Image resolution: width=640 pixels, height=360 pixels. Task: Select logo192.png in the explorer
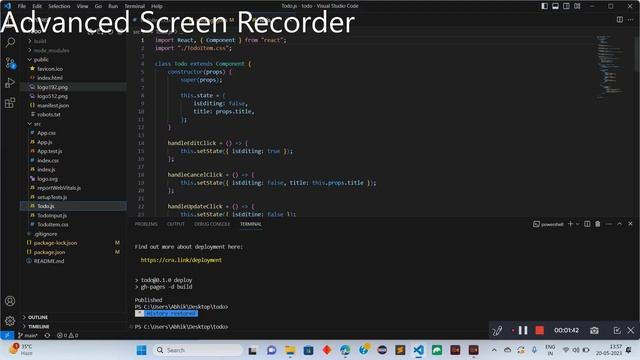point(73,87)
